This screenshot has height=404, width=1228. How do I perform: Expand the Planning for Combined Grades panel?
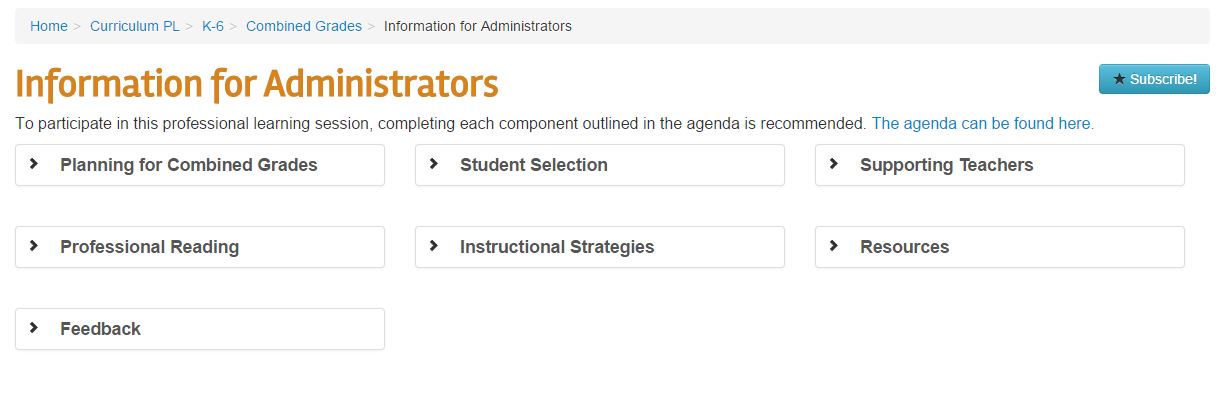click(189, 165)
